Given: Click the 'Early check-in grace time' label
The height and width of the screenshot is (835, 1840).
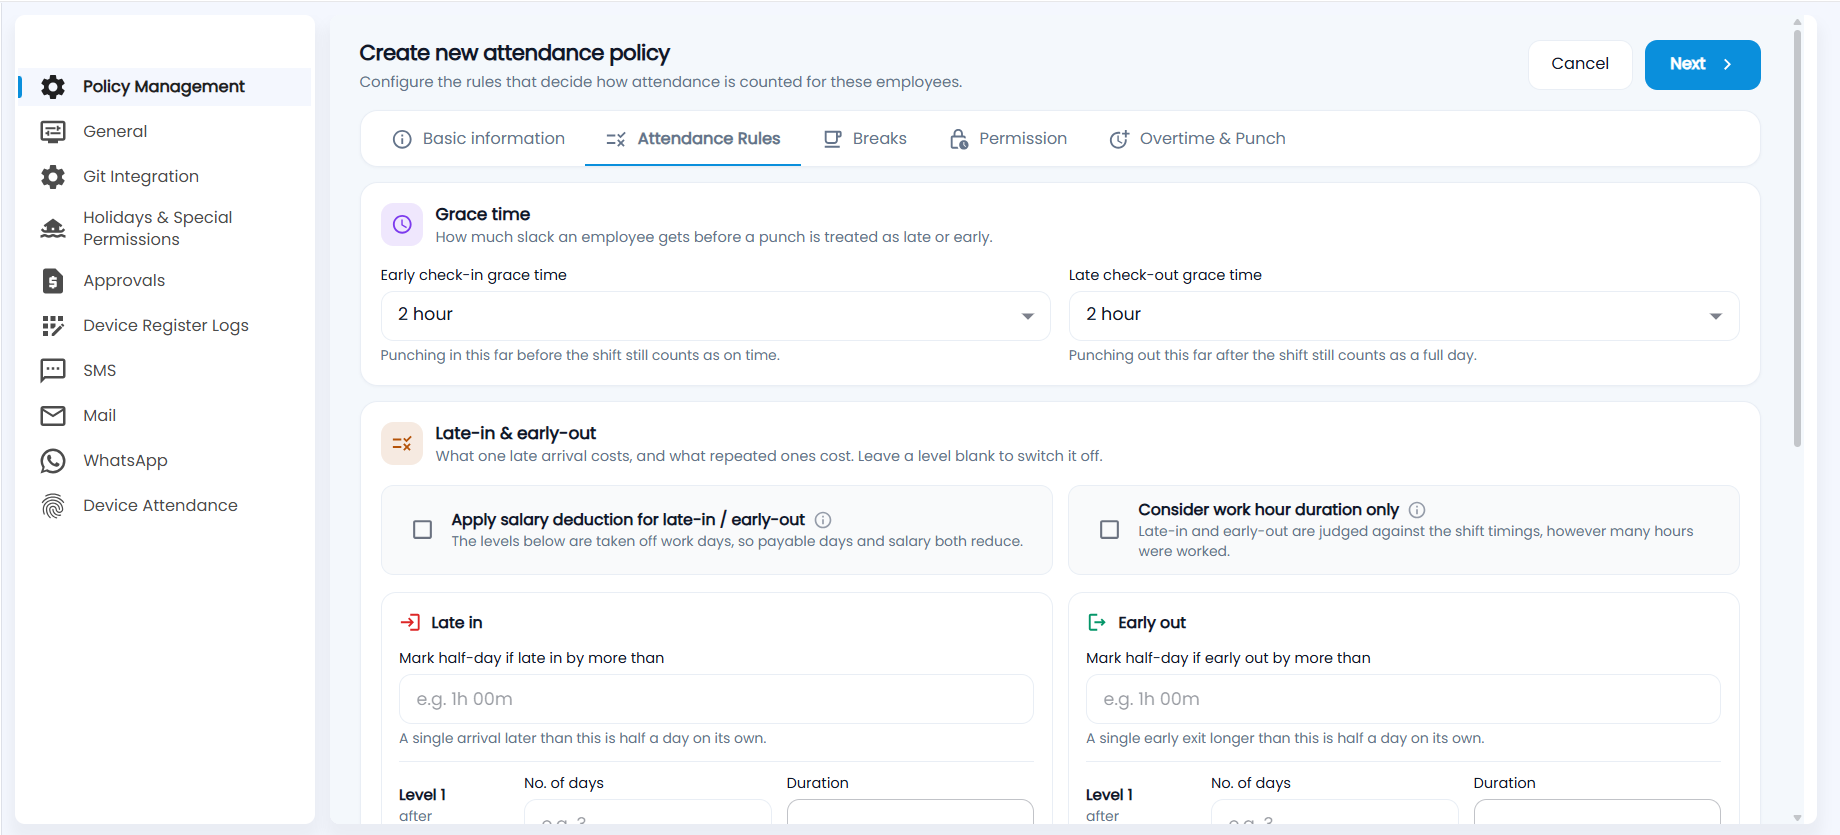Looking at the screenshot, I should [x=473, y=275].
